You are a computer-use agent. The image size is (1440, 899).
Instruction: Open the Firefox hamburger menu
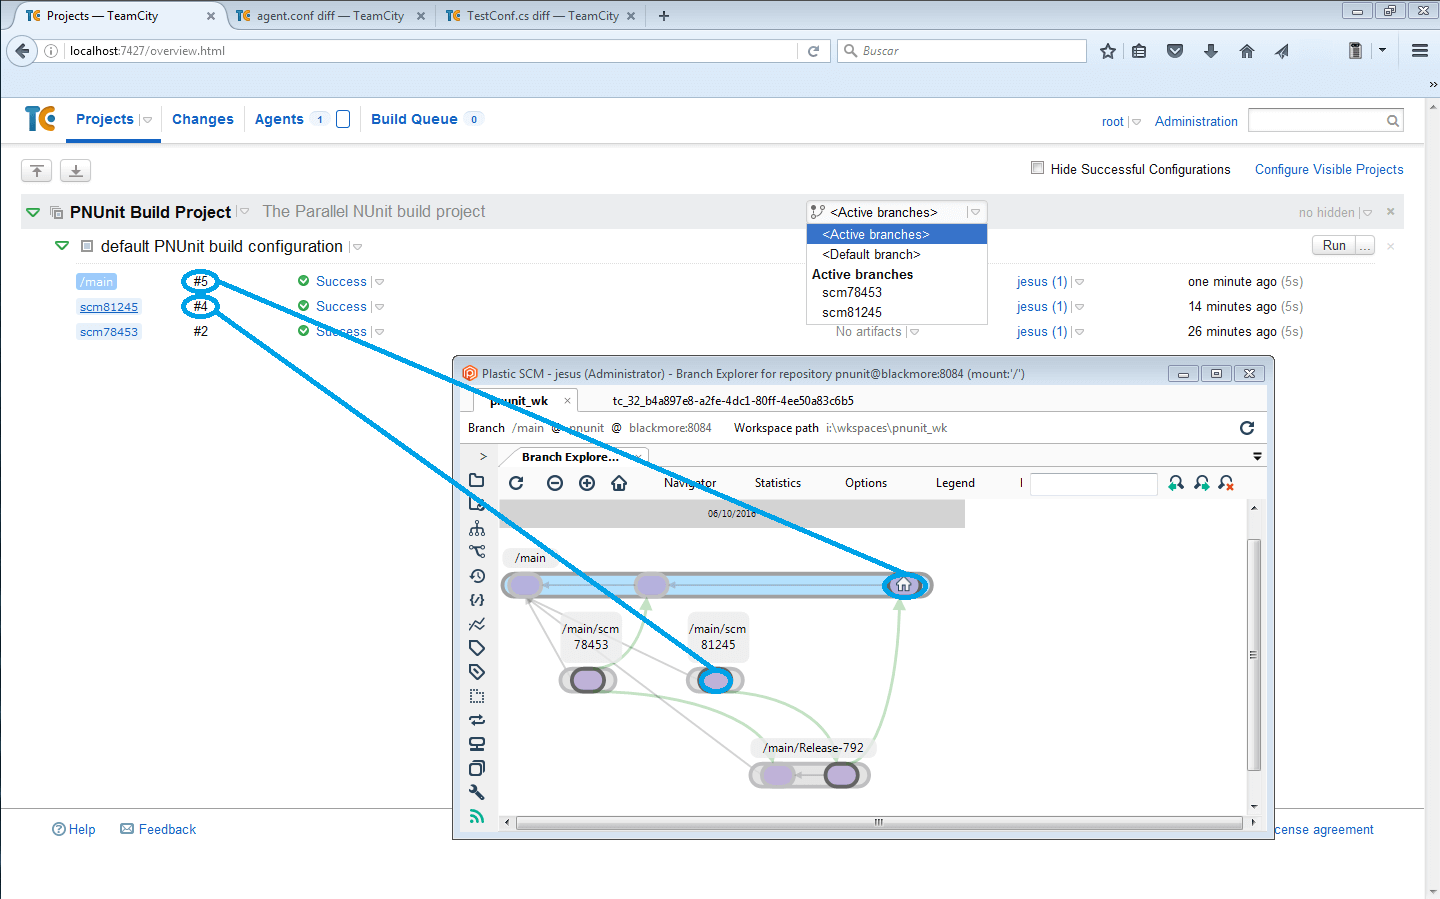coord(1419,51)
